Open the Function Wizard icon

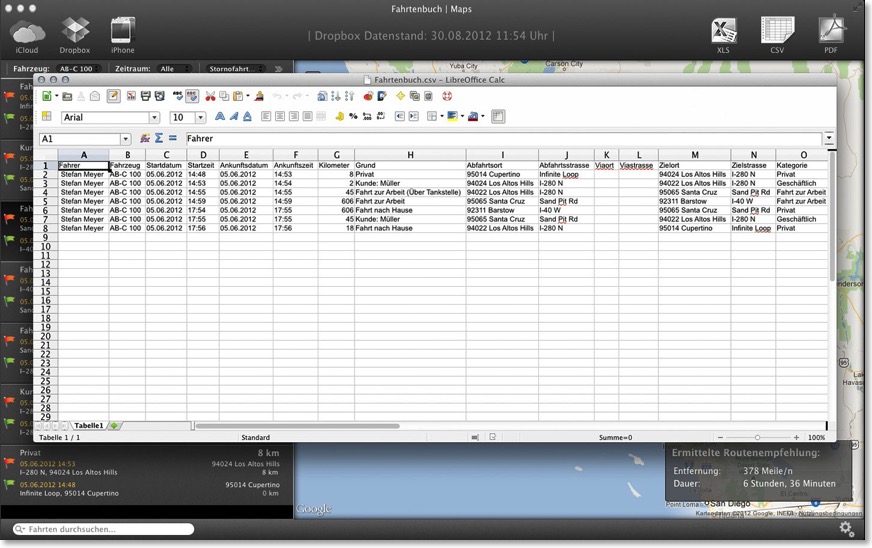[x=145, y=138]
